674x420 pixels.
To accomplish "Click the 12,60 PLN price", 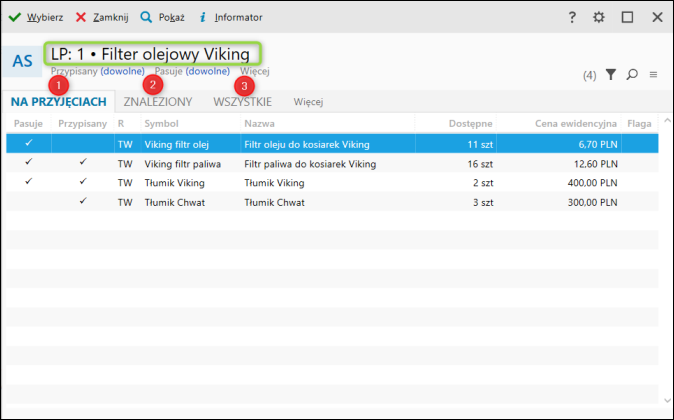I will click(596, 164).
